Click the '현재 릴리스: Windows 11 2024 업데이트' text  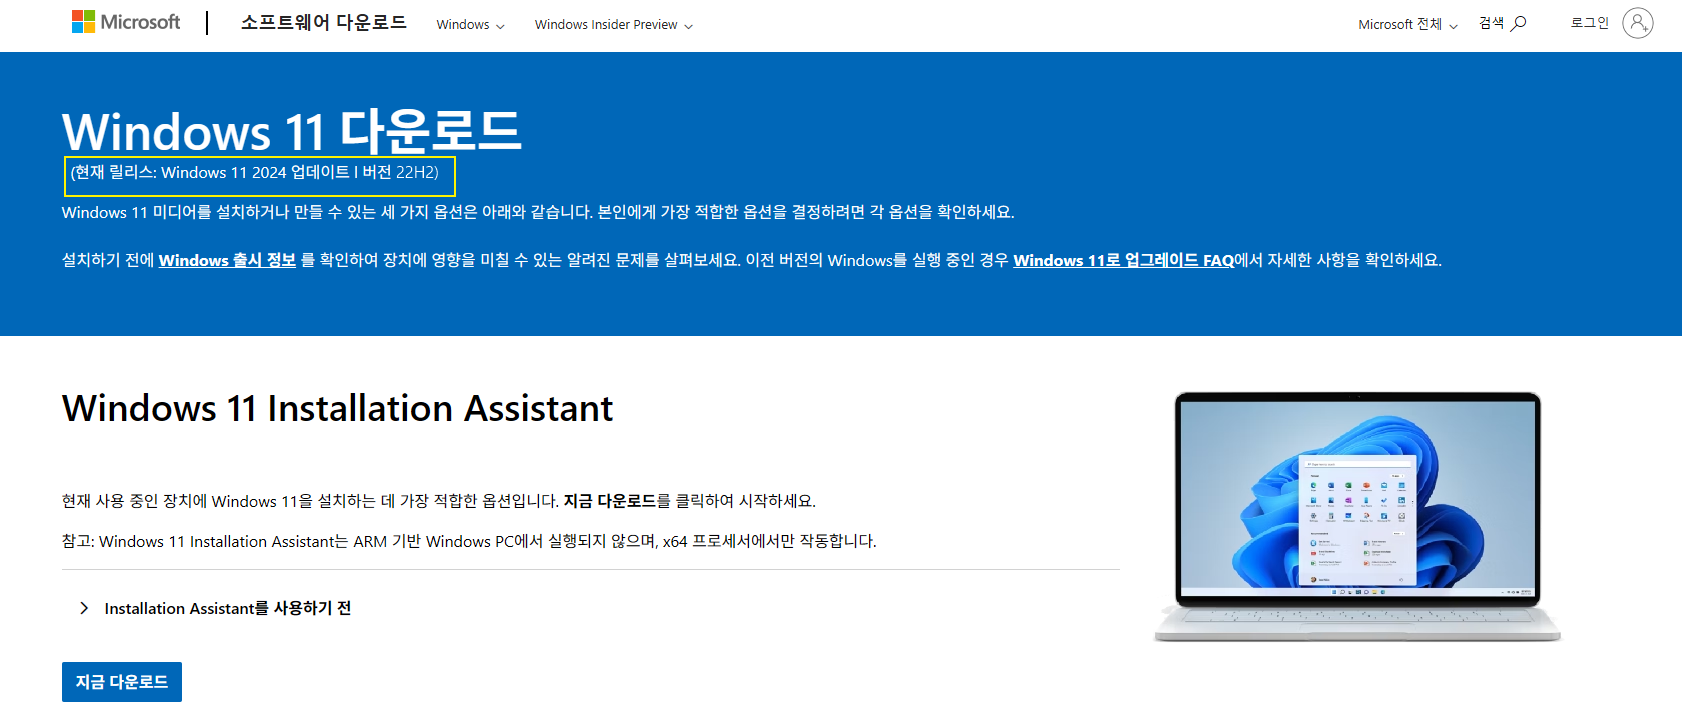click(x=255, y=172)
